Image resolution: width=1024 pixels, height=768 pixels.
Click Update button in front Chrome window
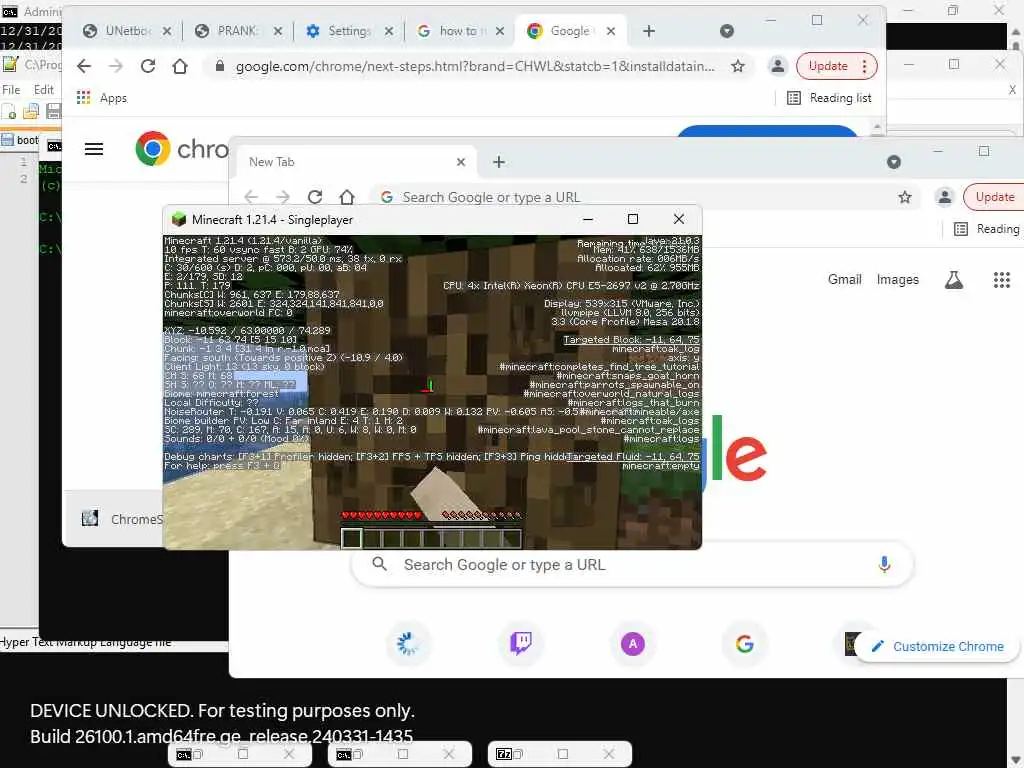tap(994, 197)
